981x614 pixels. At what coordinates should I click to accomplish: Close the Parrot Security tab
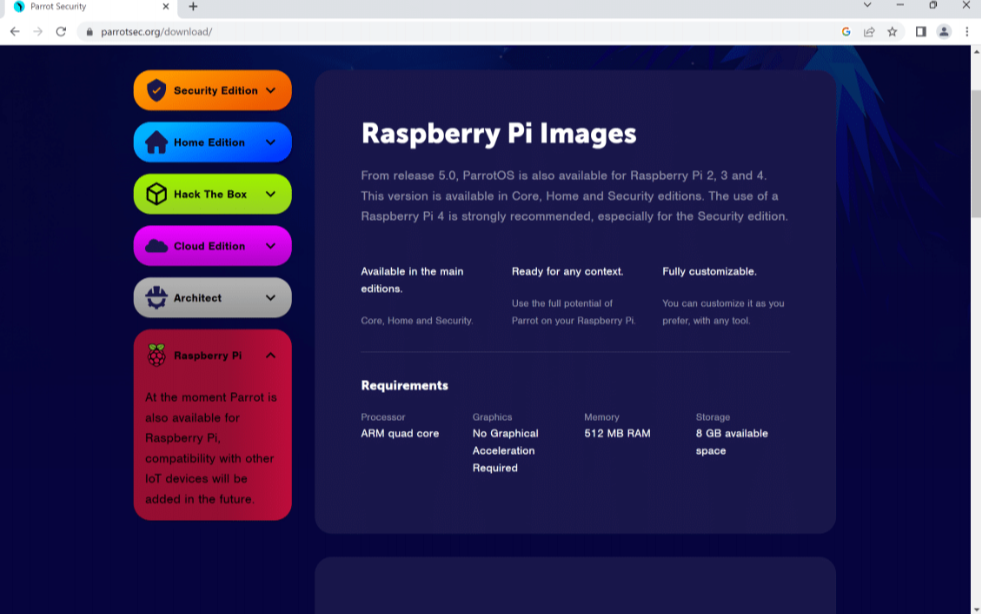(165, 6)
